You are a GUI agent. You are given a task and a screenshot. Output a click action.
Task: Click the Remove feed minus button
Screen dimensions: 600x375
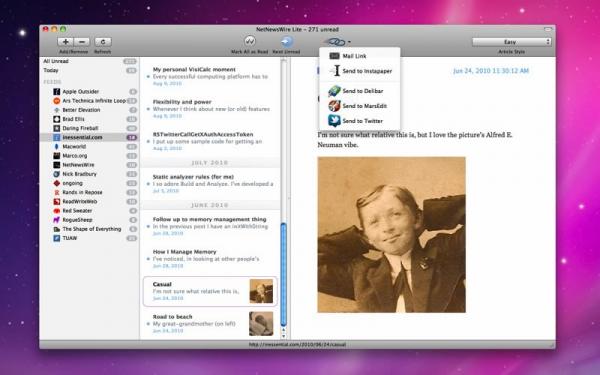point(82,42)
